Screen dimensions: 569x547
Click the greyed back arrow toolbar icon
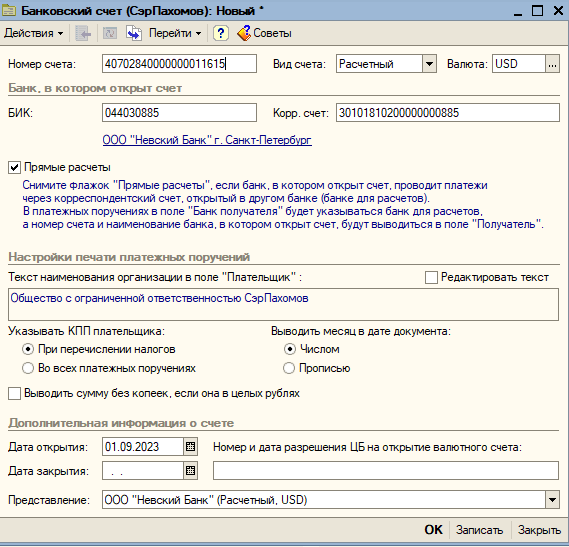pyautogui.click(x=83, y=33)
